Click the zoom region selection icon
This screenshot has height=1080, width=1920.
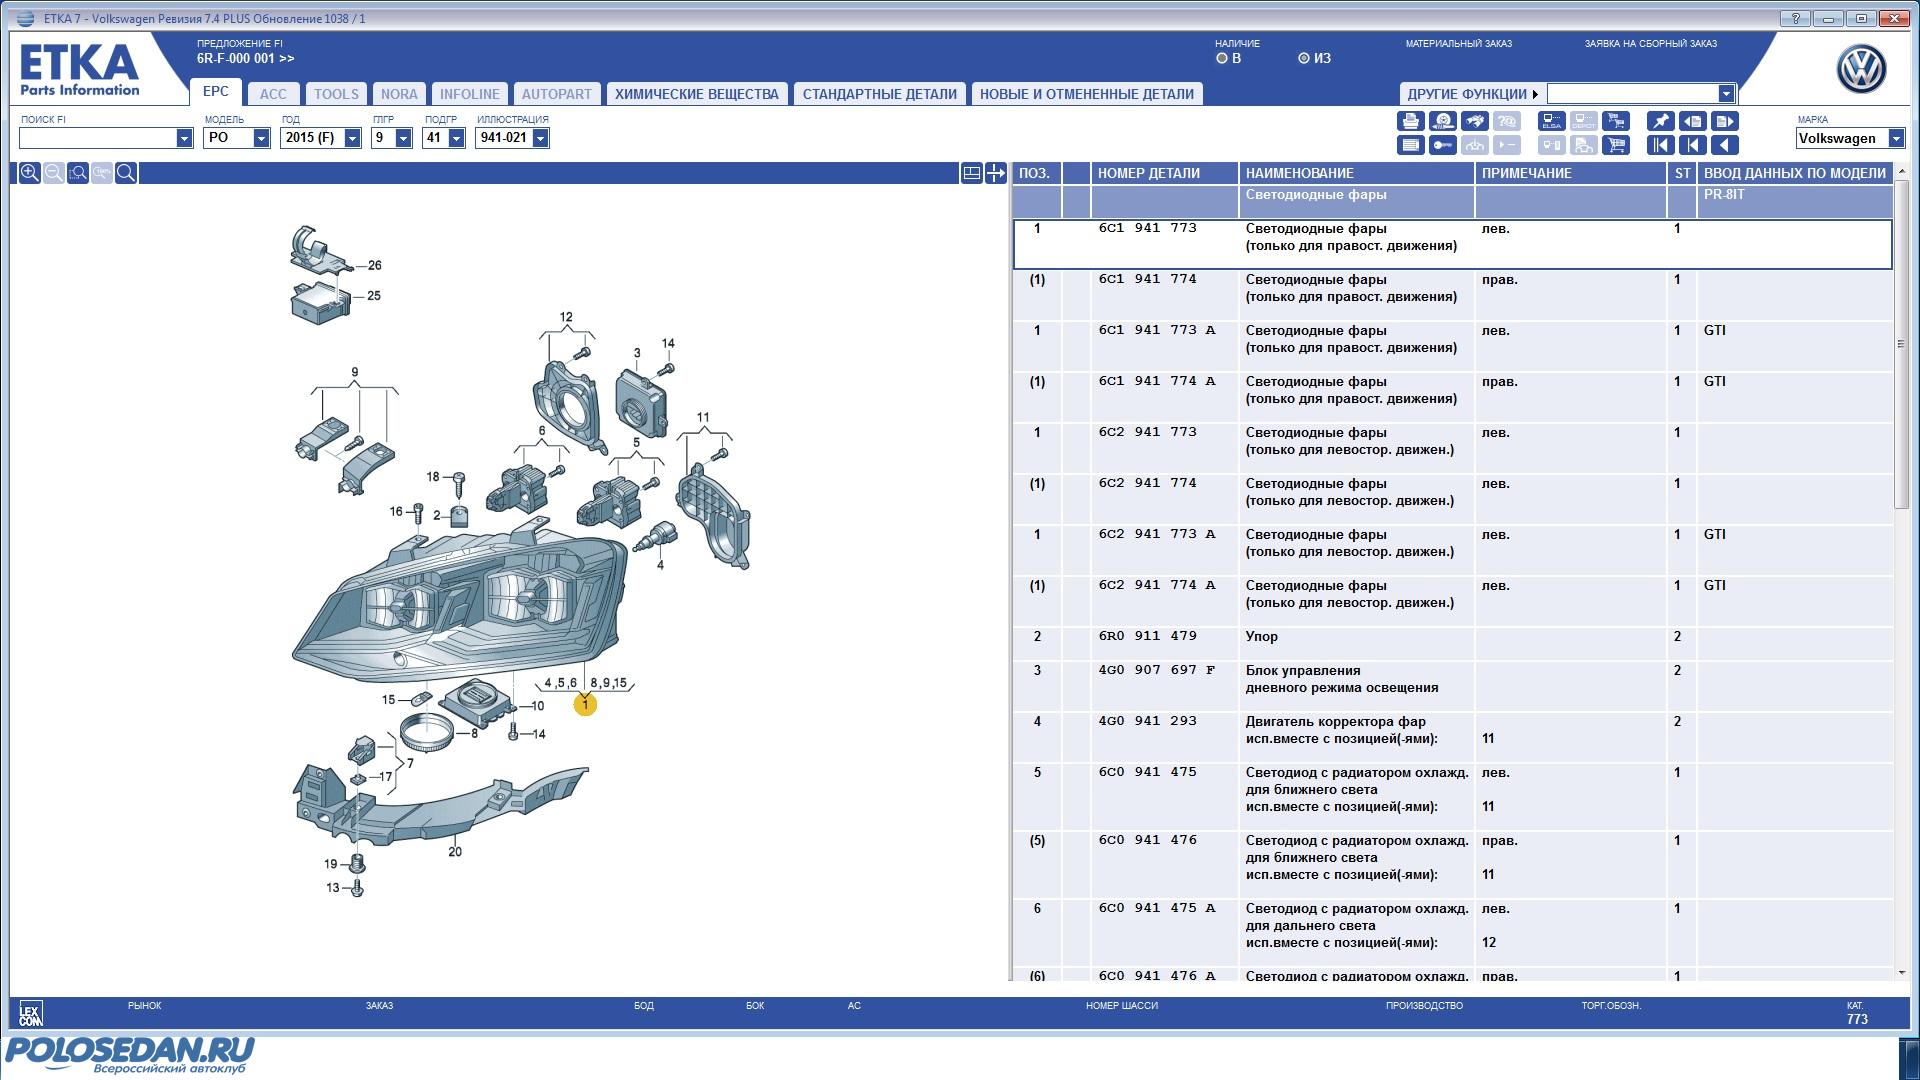point(78,173)
